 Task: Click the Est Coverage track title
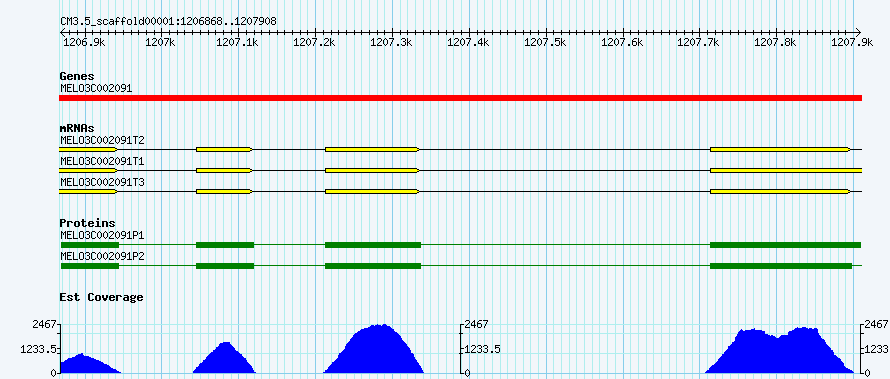pos(102,297)
